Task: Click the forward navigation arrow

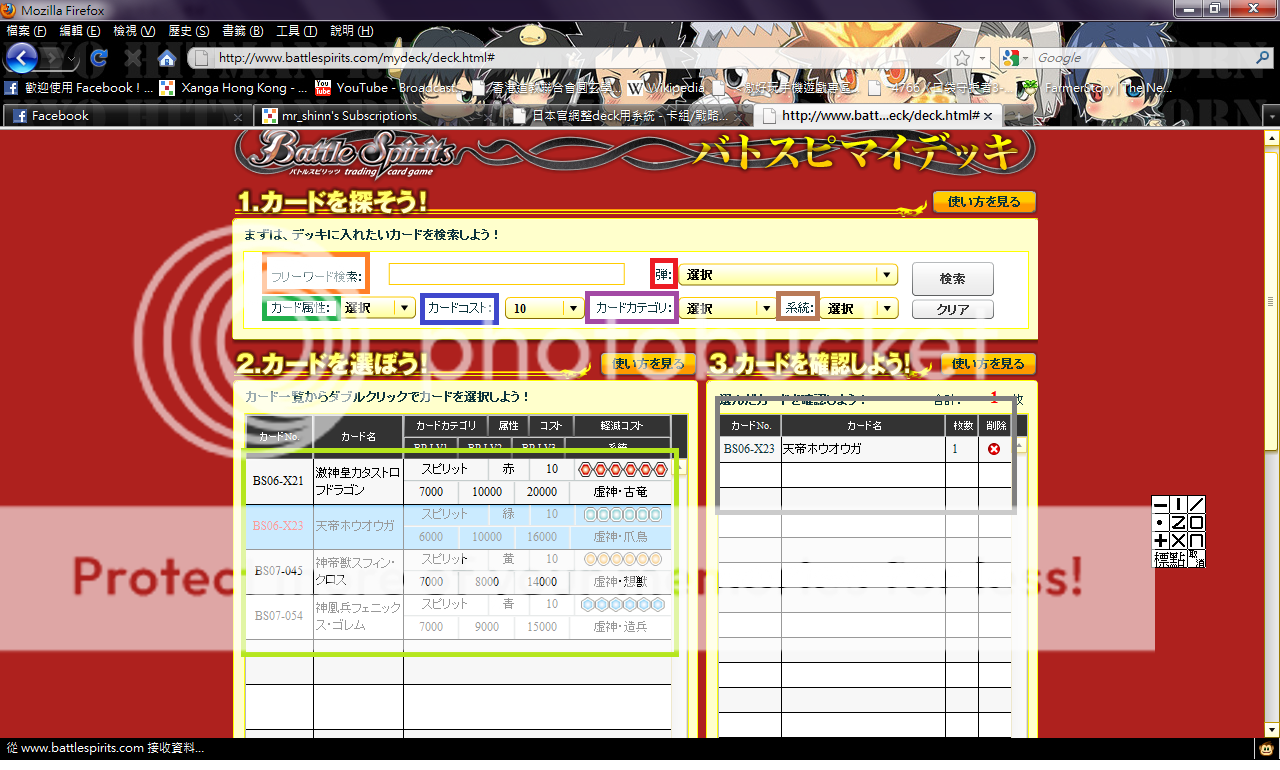Action: (51, 58)
